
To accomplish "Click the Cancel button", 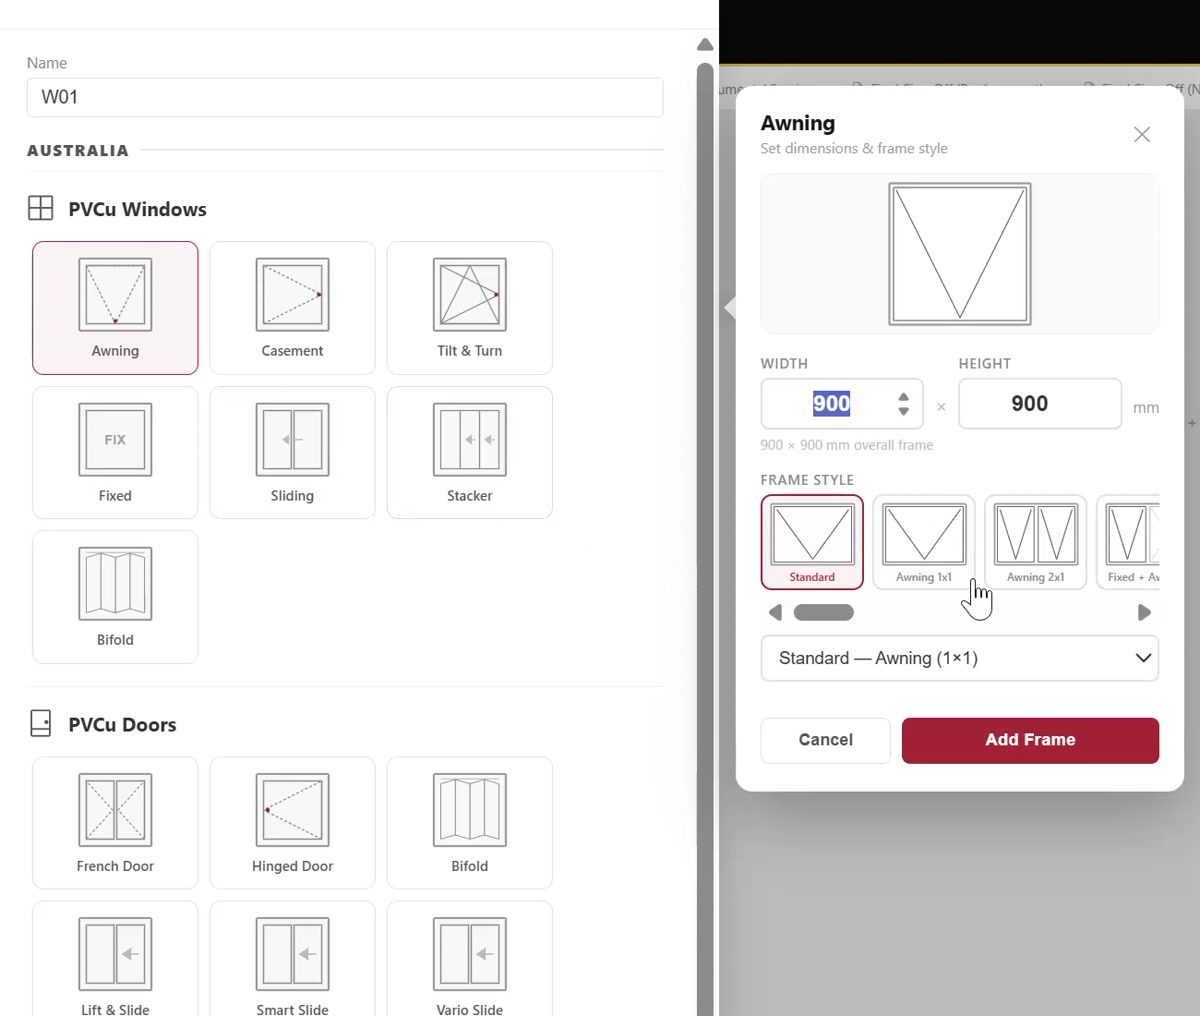I will [x=825, y=740].
